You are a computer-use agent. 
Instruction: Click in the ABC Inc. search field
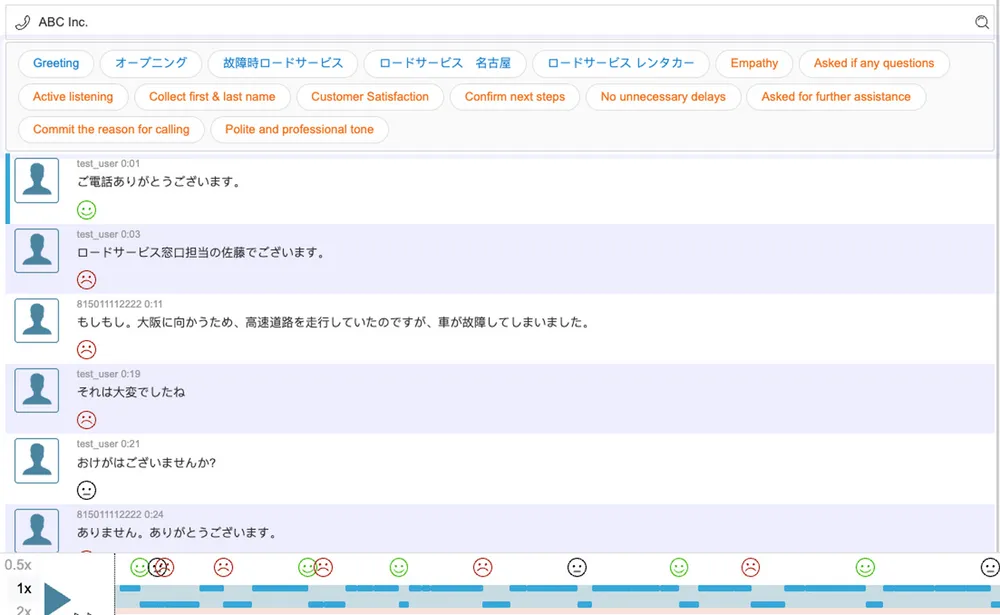(x=500, y=22)
